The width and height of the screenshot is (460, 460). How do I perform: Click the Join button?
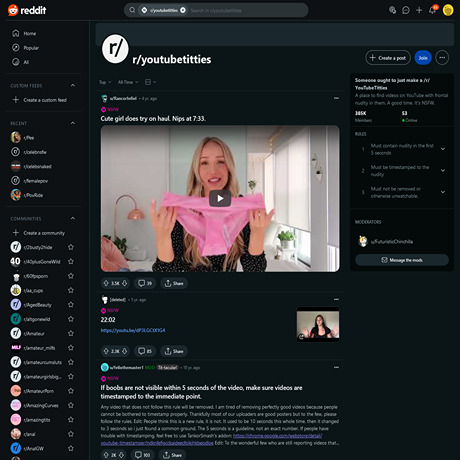(423, 58)
